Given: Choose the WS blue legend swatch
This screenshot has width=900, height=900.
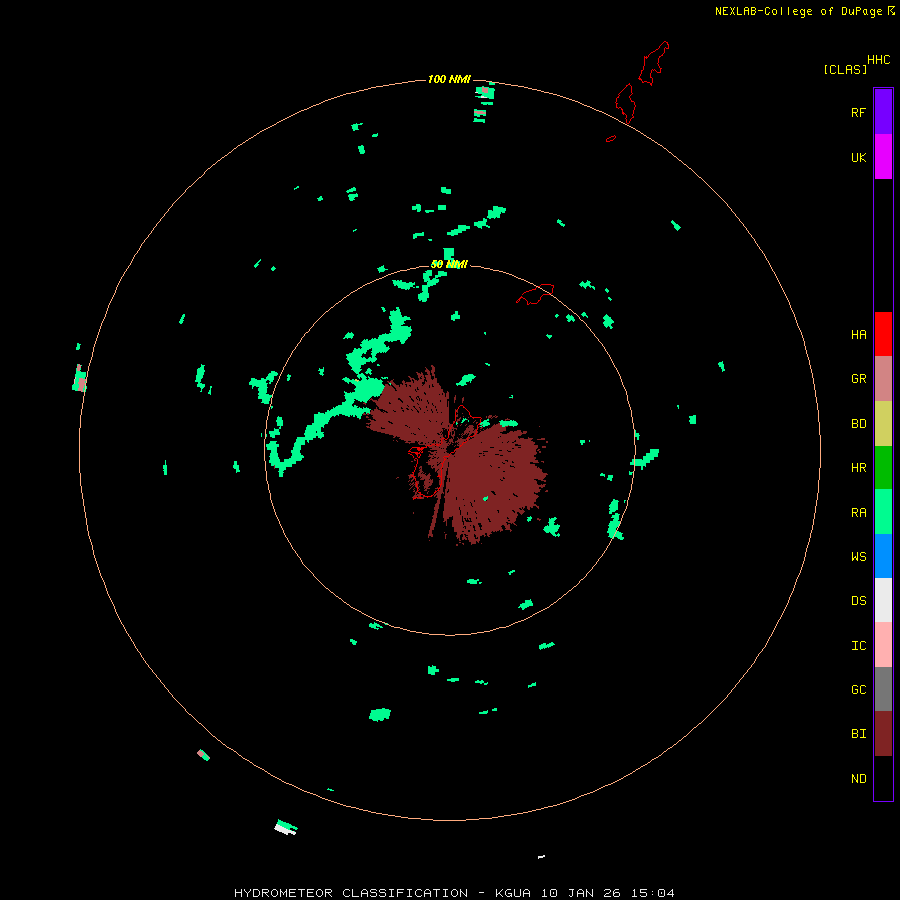Looking at the screenshot, I should tap(883, 556).
